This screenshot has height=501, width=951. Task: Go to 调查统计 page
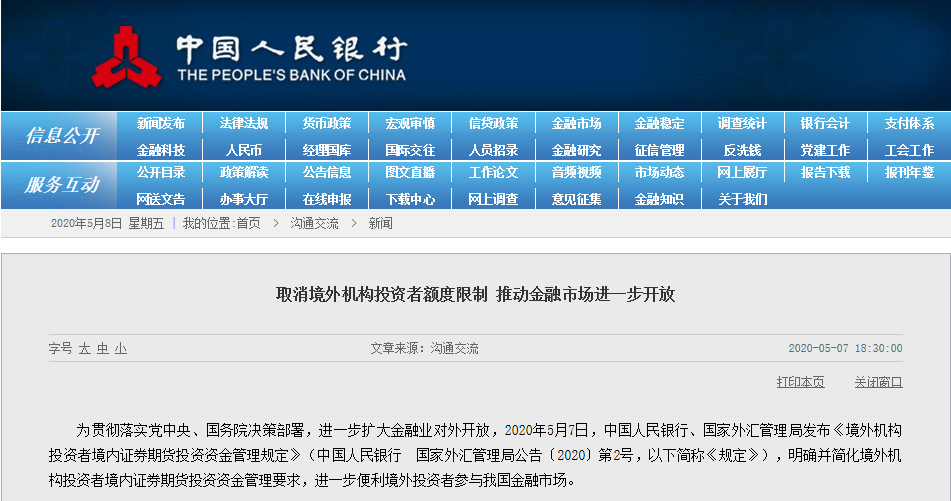742,123
